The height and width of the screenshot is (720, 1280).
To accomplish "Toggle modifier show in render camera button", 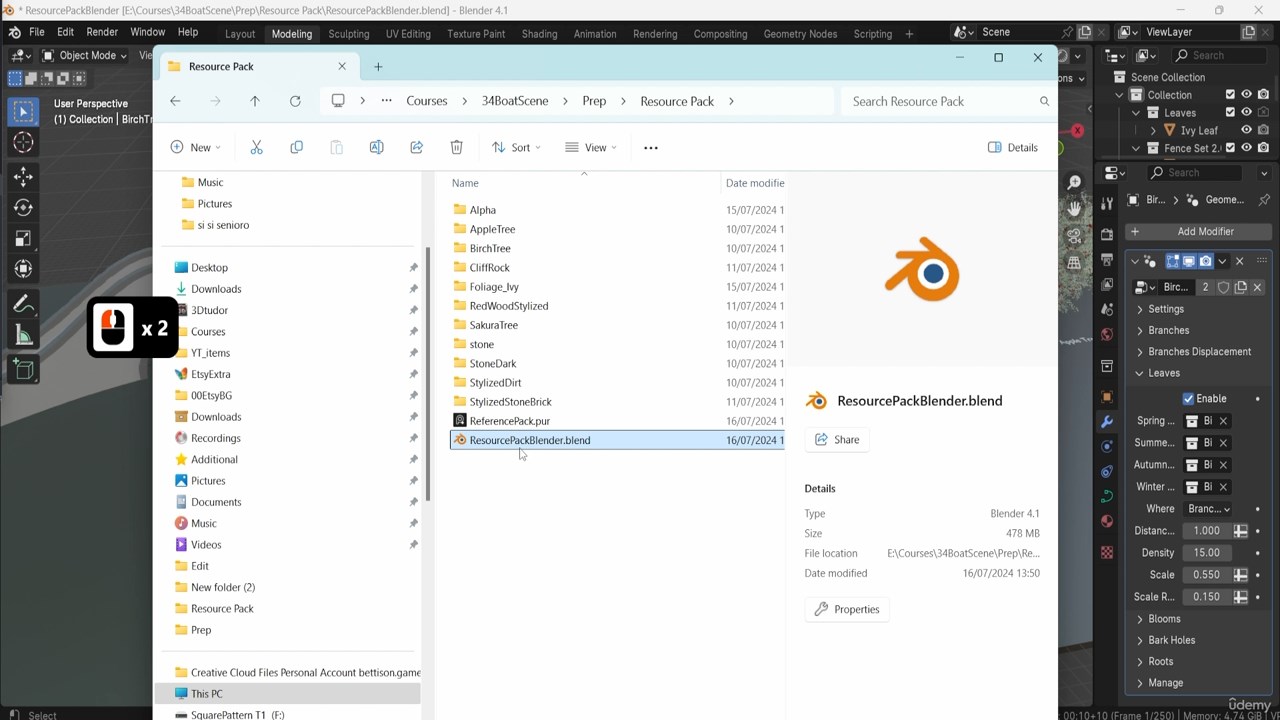I will pyautogui.click(x=1206, y=261).
